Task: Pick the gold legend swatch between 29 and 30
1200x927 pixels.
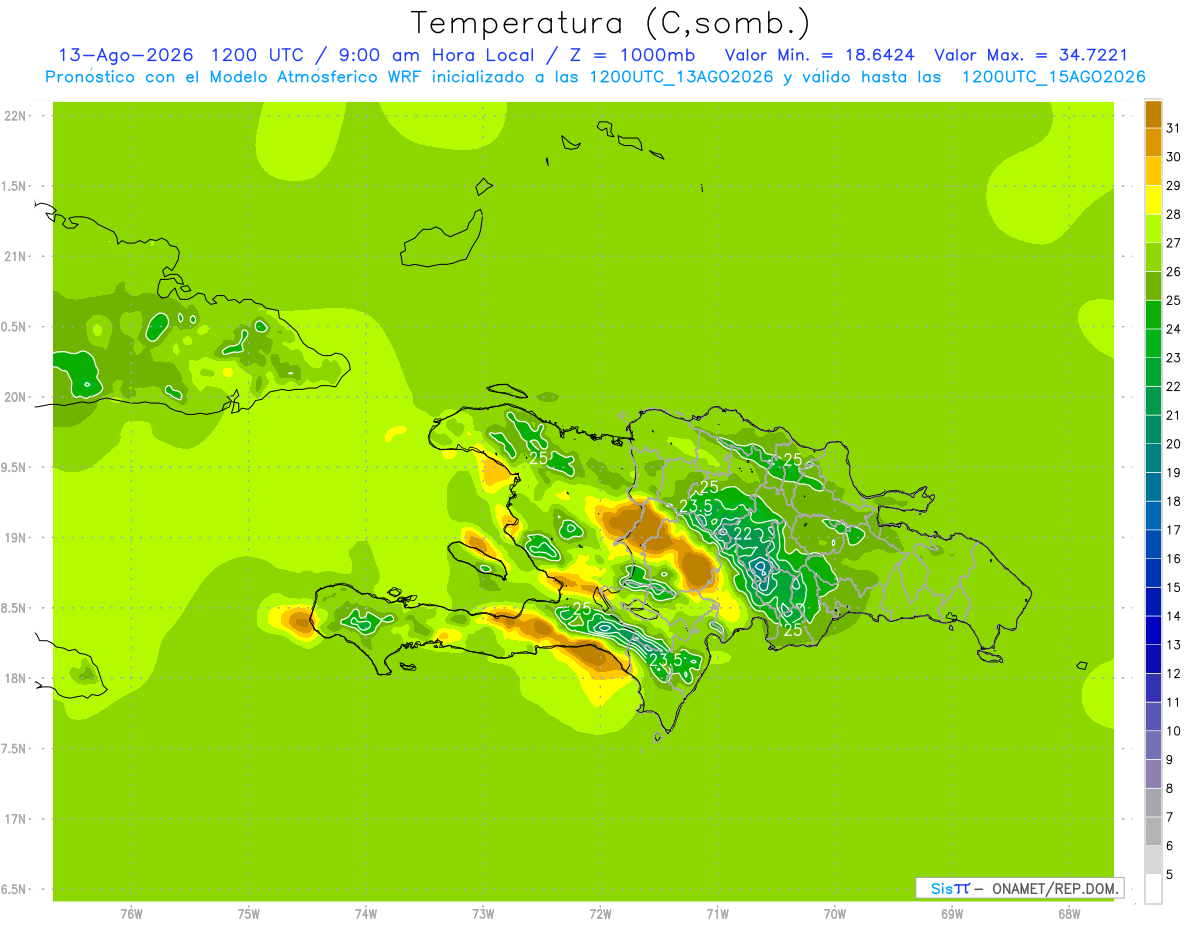Action: pos(1153,171)
